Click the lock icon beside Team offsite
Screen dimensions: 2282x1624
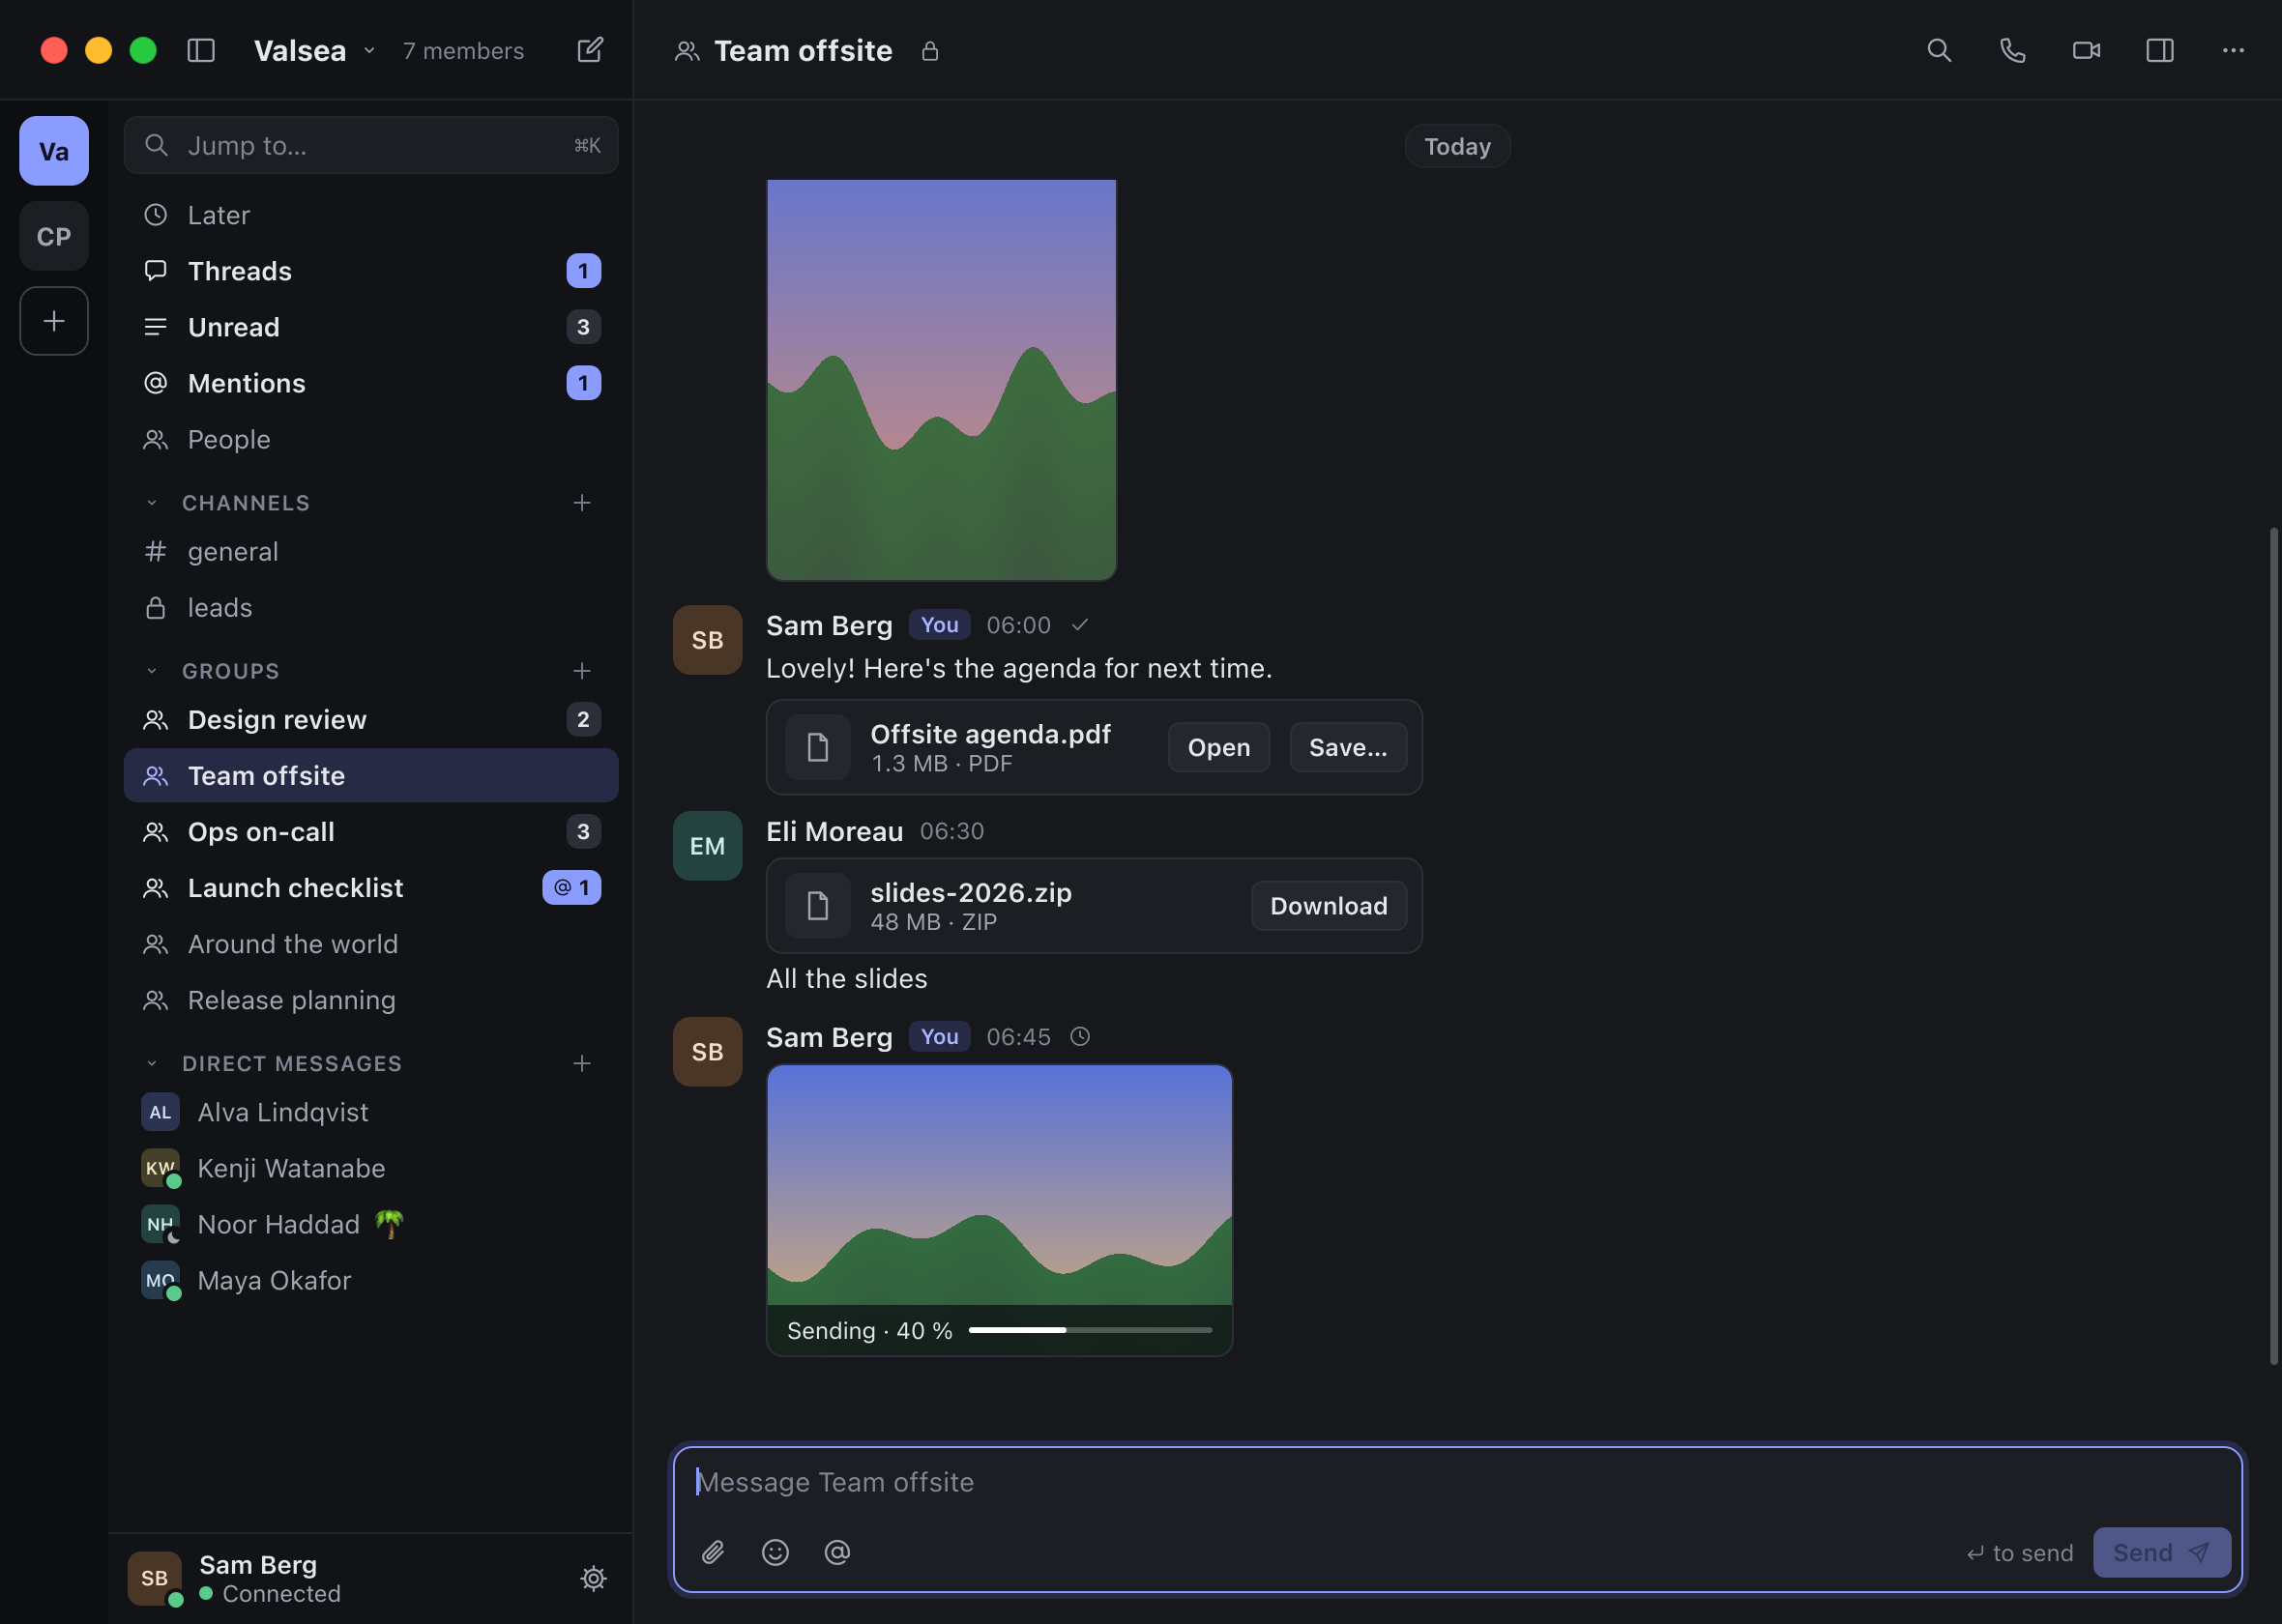click(x=930, y=51)
